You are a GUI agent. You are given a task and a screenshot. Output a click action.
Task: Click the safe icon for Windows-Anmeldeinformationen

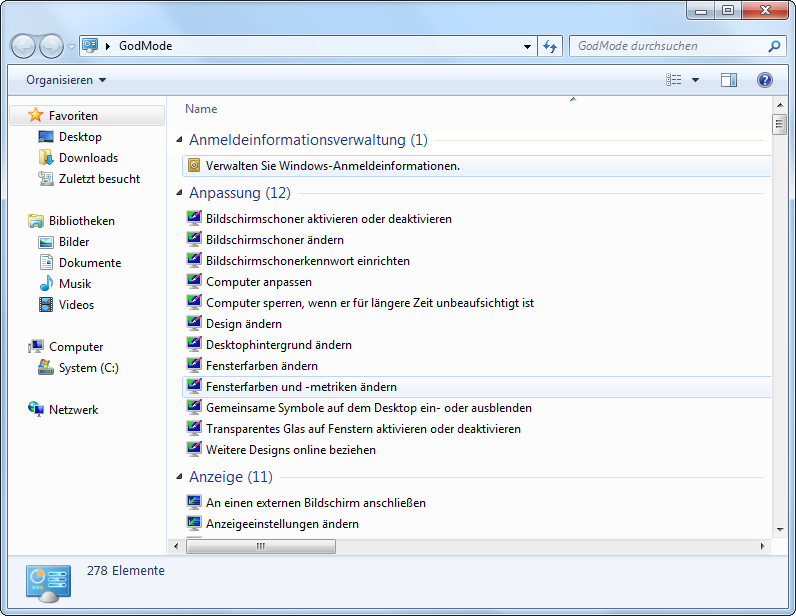point(194,166)
